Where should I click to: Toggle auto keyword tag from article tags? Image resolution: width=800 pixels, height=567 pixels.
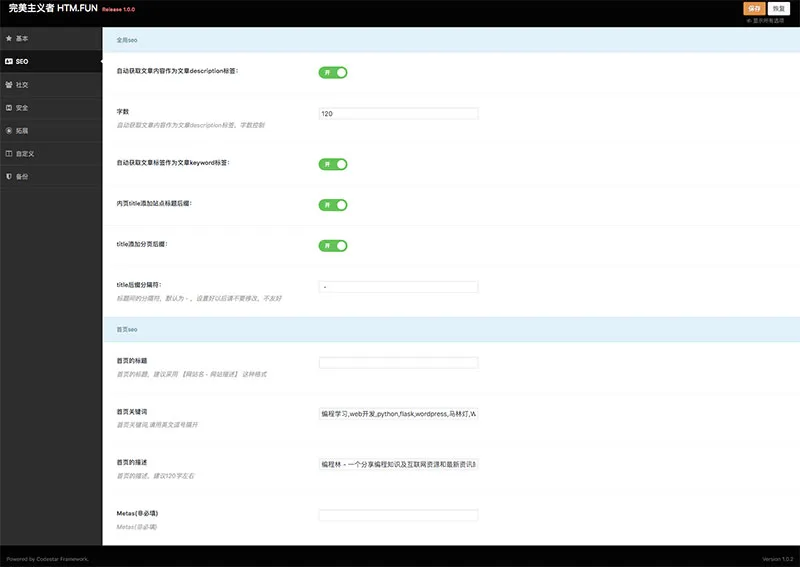[333, 164]
